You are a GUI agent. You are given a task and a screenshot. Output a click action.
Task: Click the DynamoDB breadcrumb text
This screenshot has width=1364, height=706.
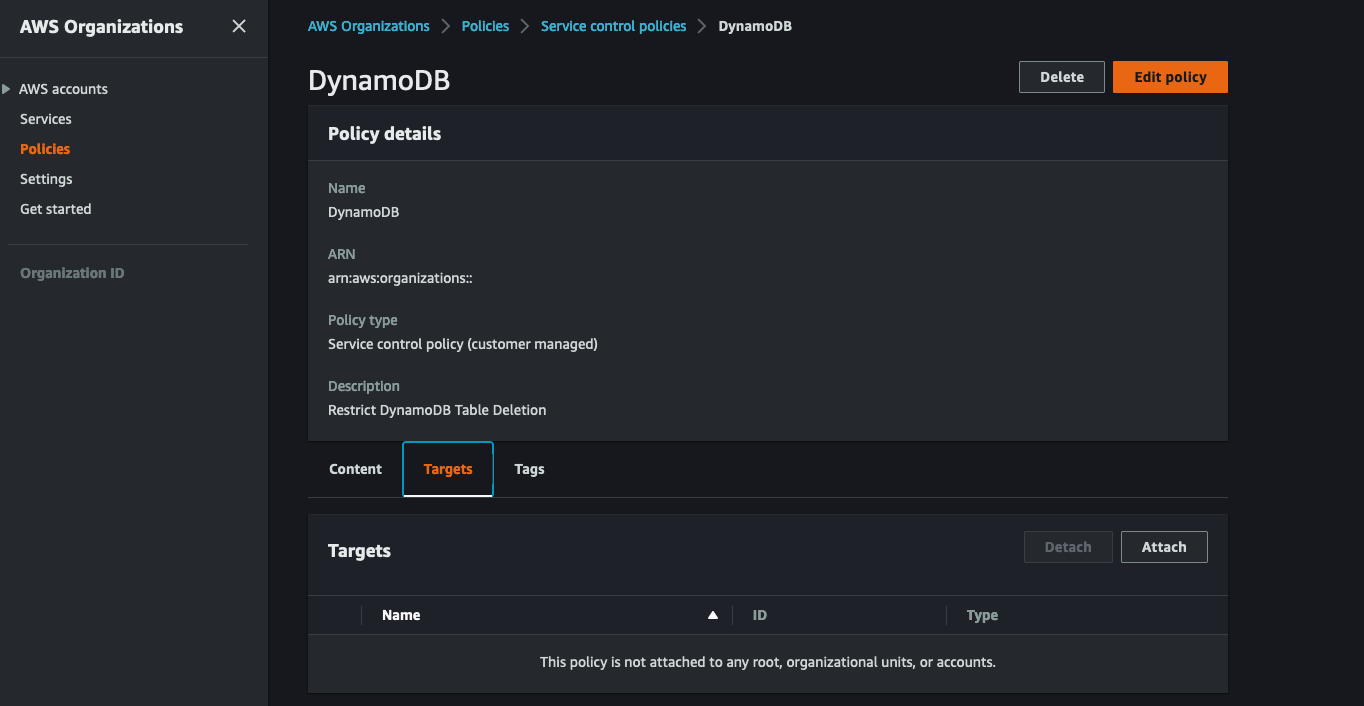pyautogui.click(x=755, y=26)
